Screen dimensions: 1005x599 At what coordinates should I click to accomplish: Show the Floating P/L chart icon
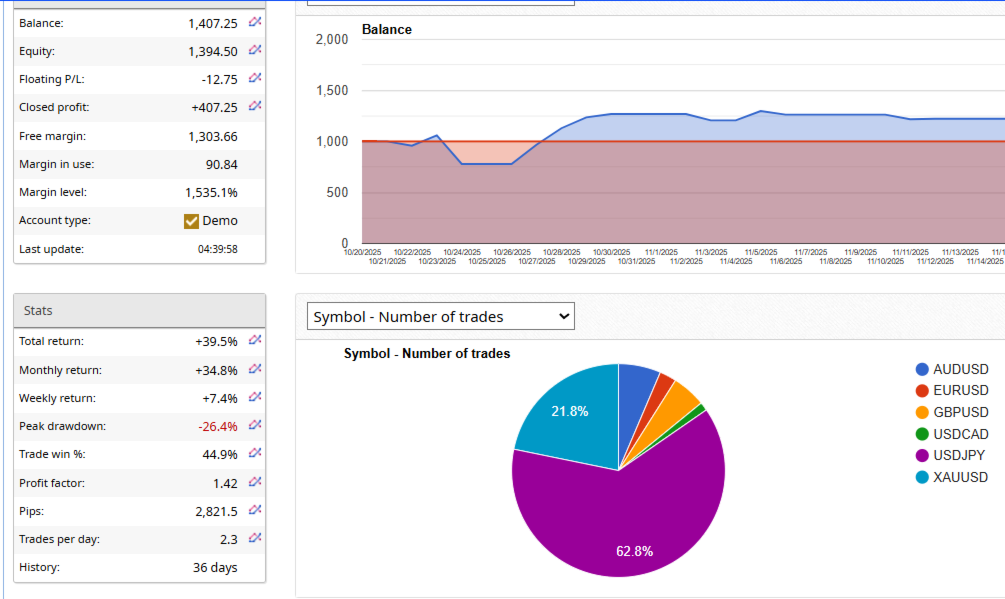(255, 78)
